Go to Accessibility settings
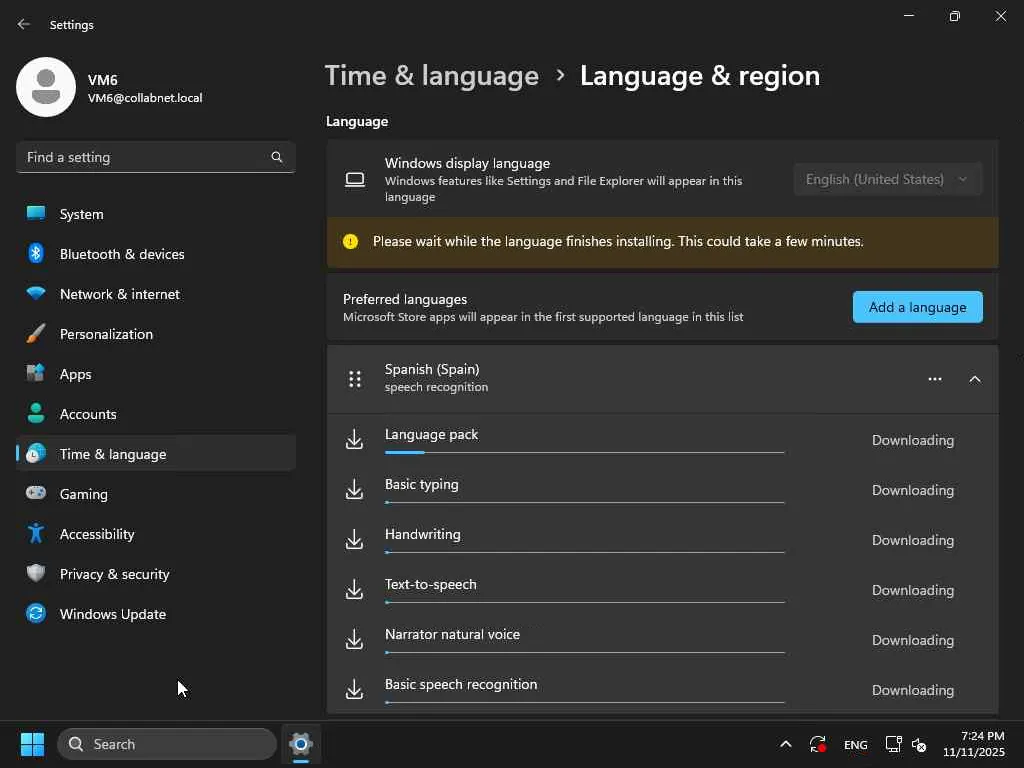 coord(97,534)
